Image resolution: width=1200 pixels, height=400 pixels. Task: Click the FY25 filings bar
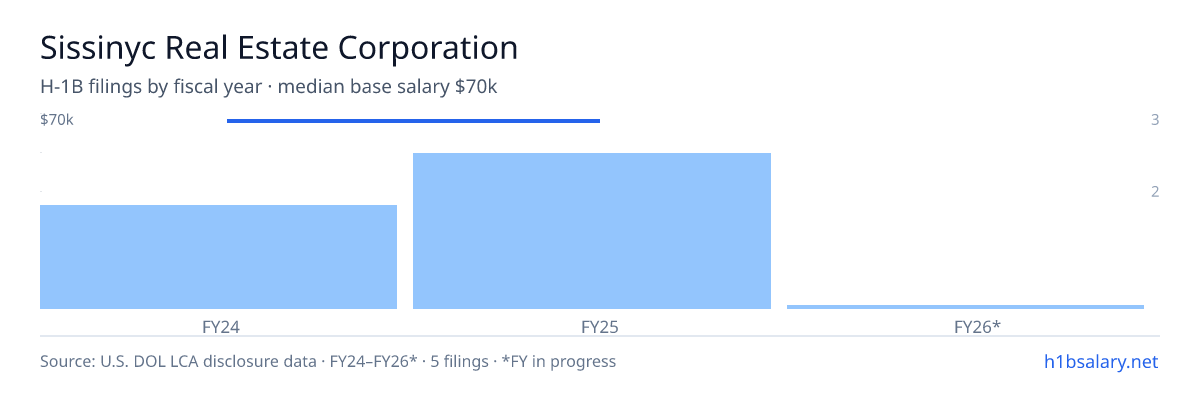tap(592, 231)
